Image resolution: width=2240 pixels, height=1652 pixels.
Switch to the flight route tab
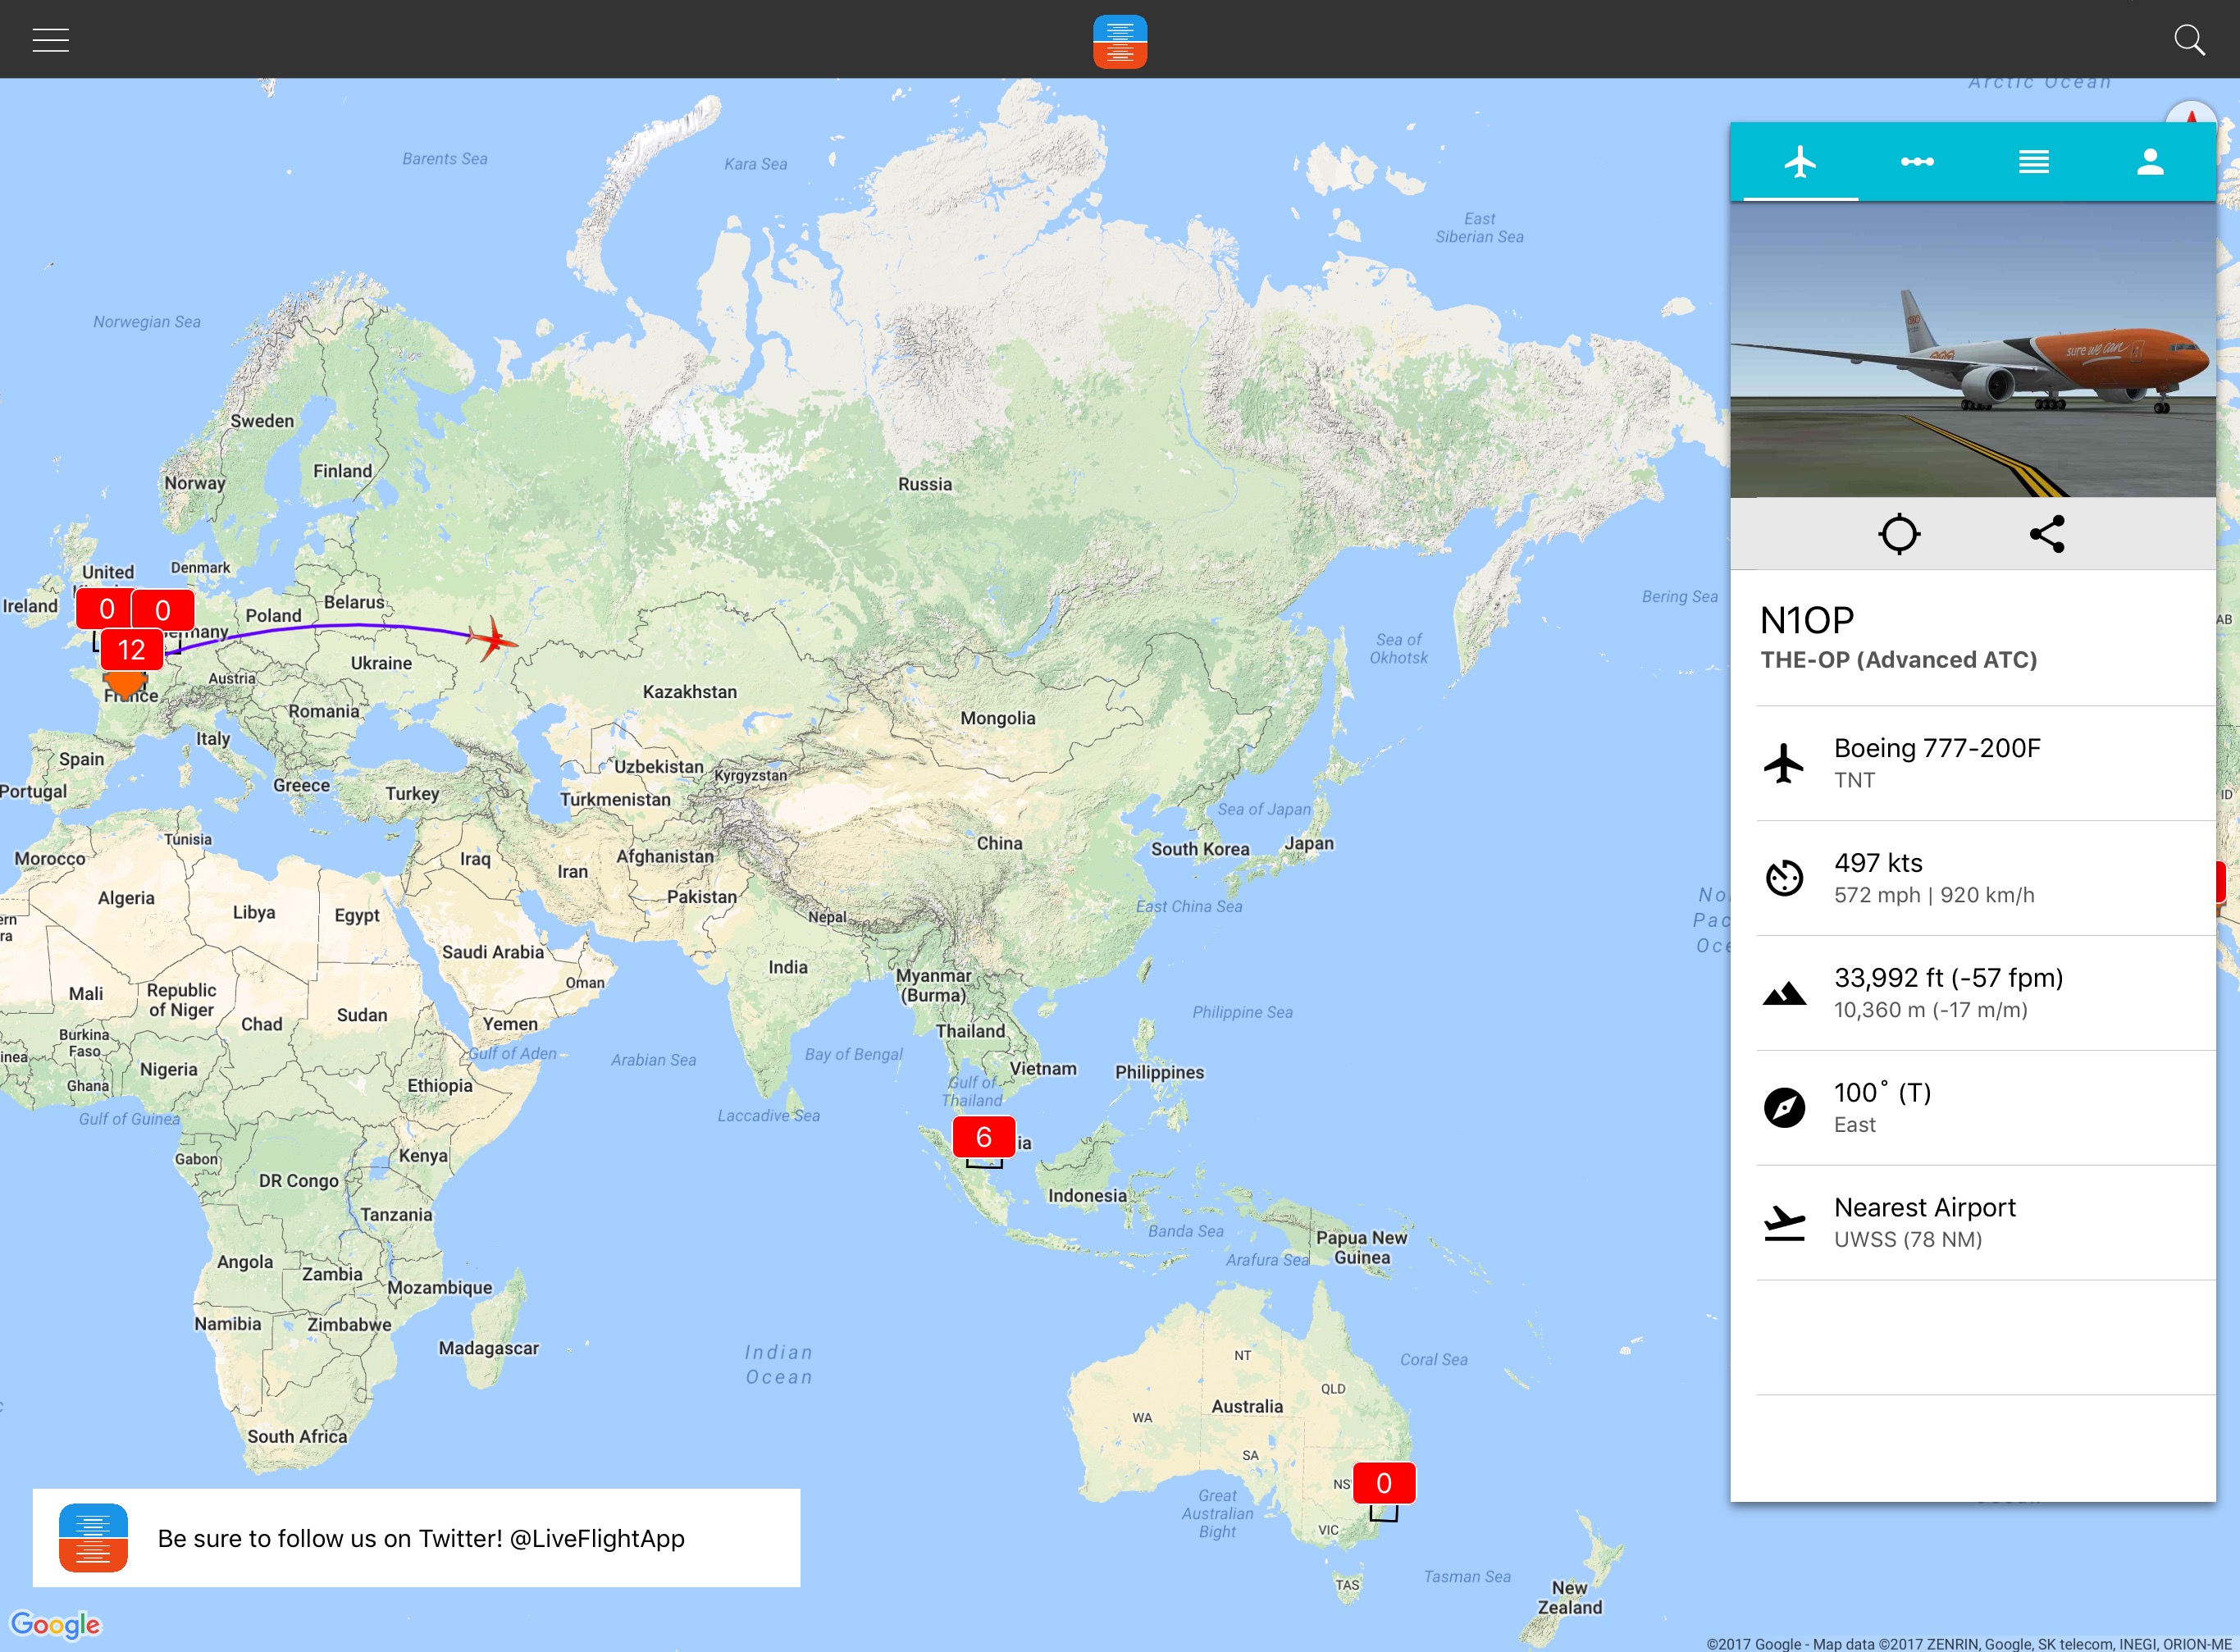pos(1917,162)
